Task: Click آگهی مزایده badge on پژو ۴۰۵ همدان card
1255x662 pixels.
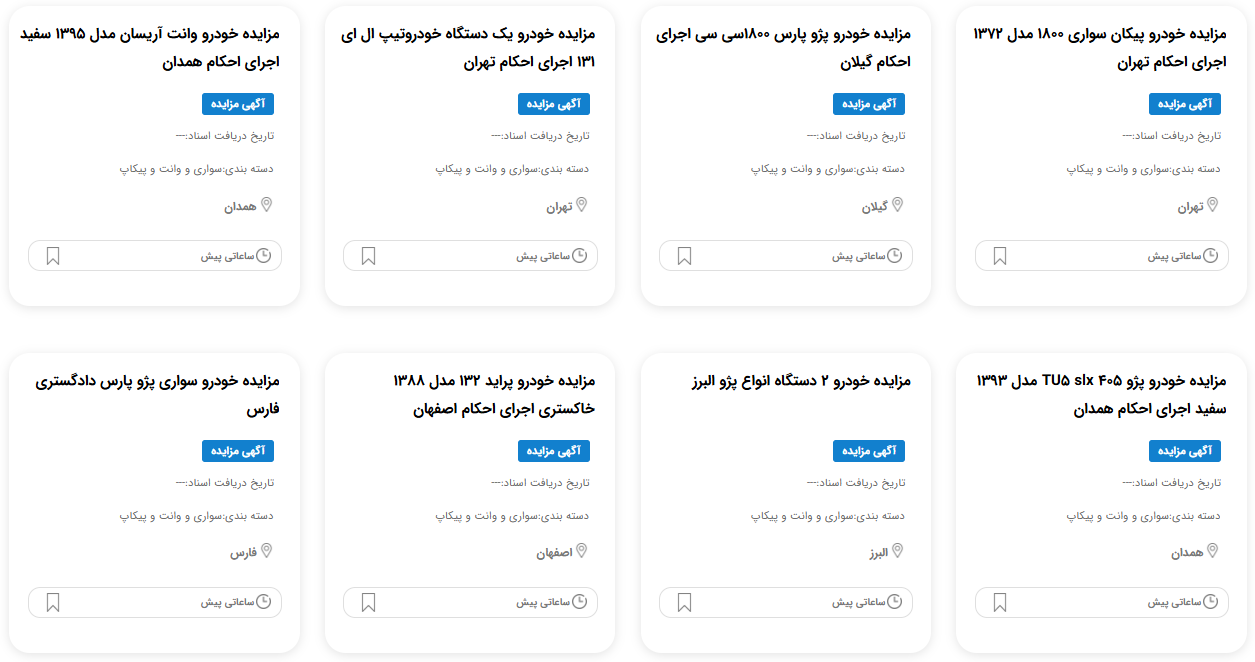Action: coord(1185,451)
